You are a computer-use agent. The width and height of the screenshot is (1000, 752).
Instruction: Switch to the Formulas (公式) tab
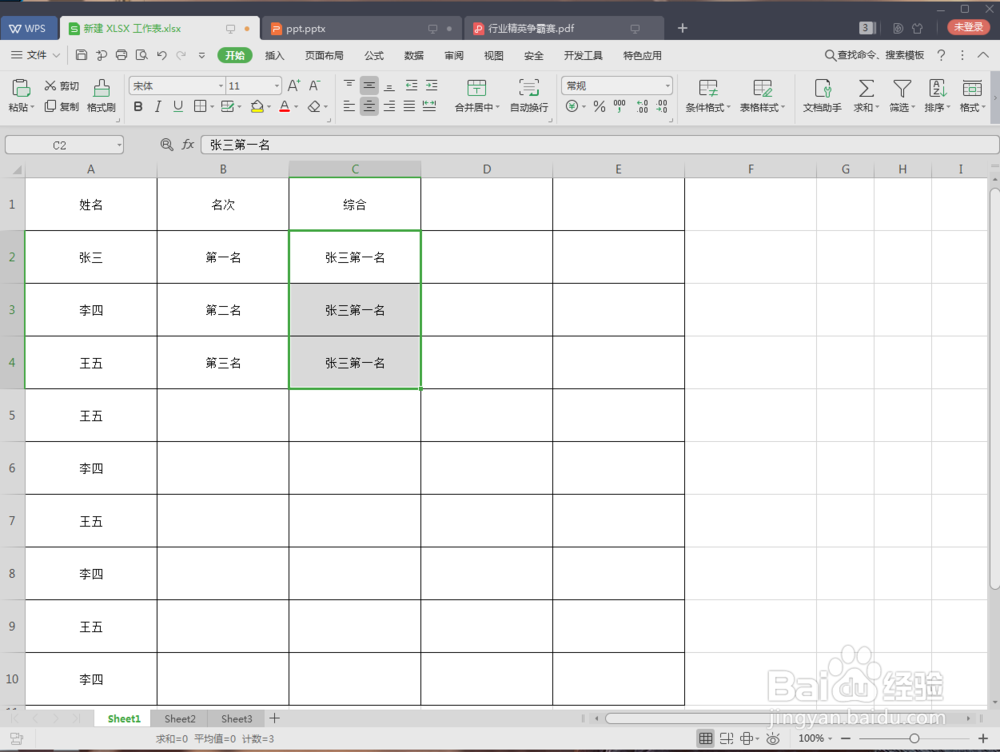(x=374, y=55)
